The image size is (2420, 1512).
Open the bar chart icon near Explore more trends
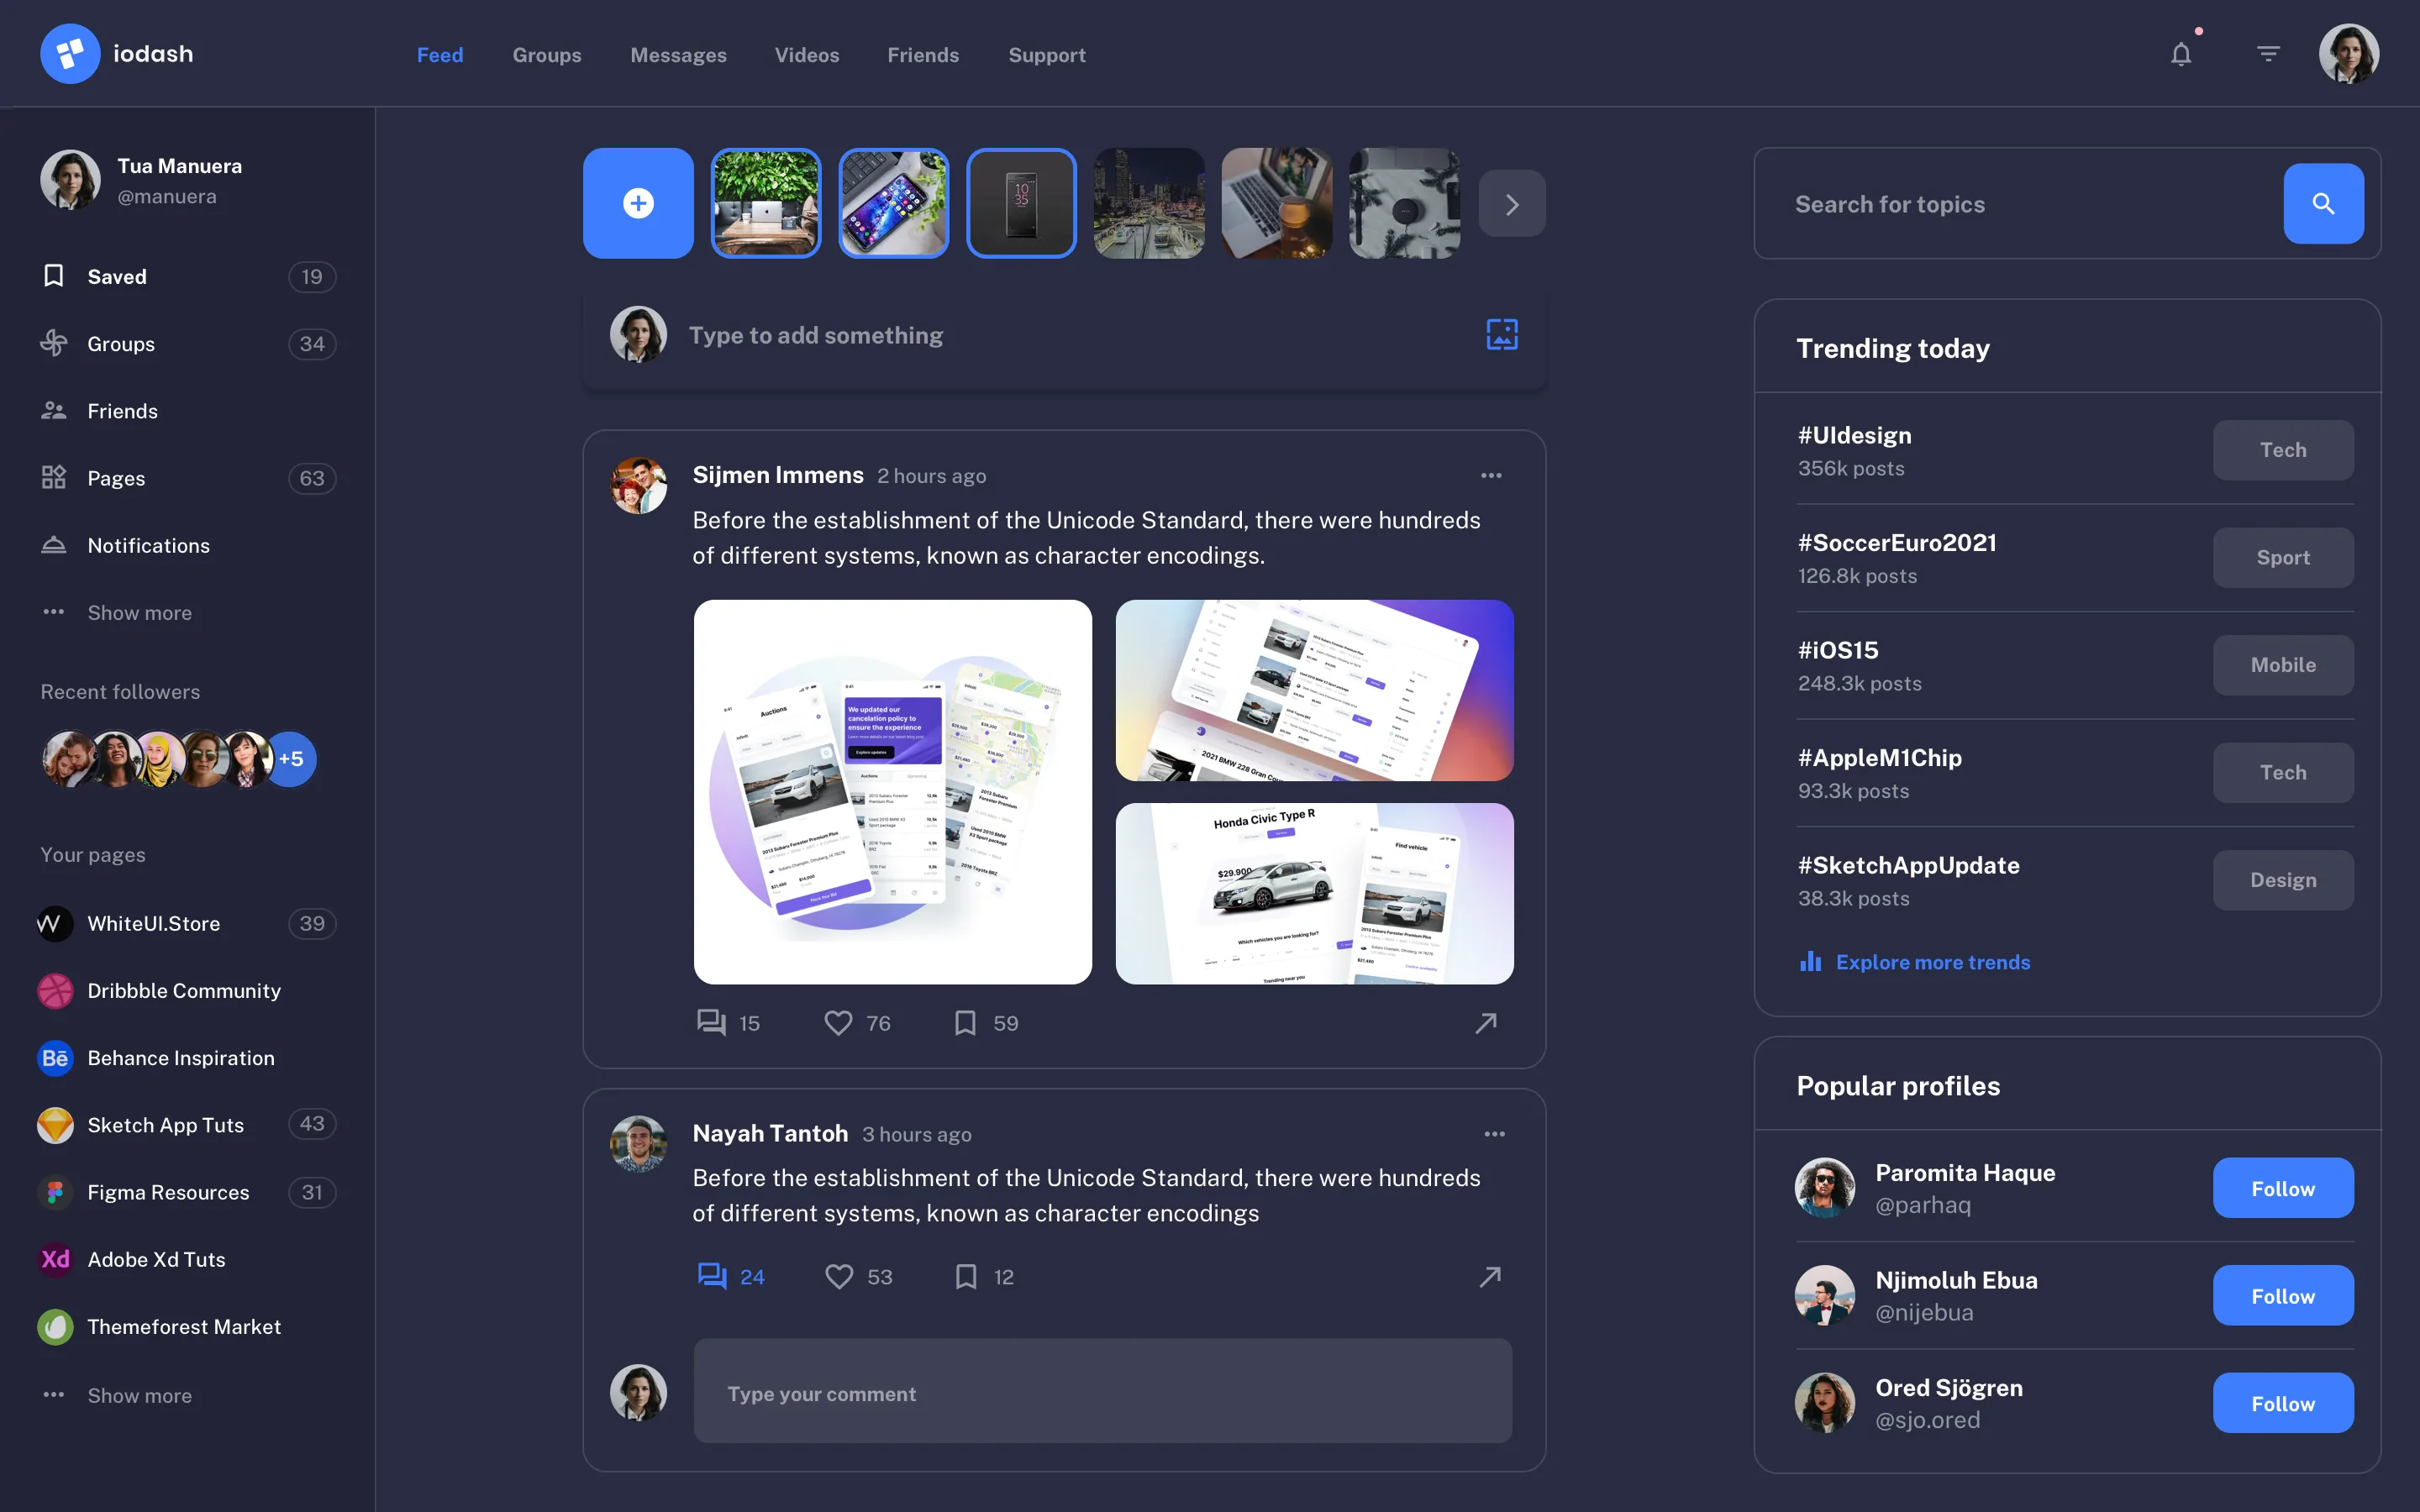[x=1811, y=961]
